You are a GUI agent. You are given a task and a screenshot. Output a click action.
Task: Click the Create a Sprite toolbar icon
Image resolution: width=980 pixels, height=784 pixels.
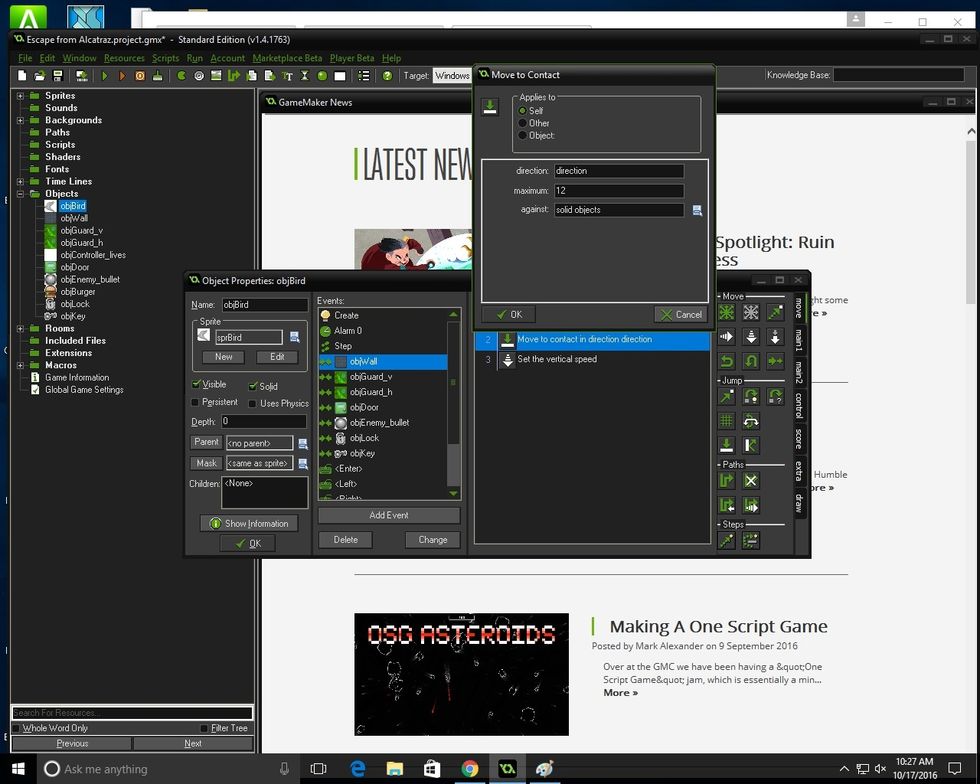pyautogui.click(x=181, y=76)
